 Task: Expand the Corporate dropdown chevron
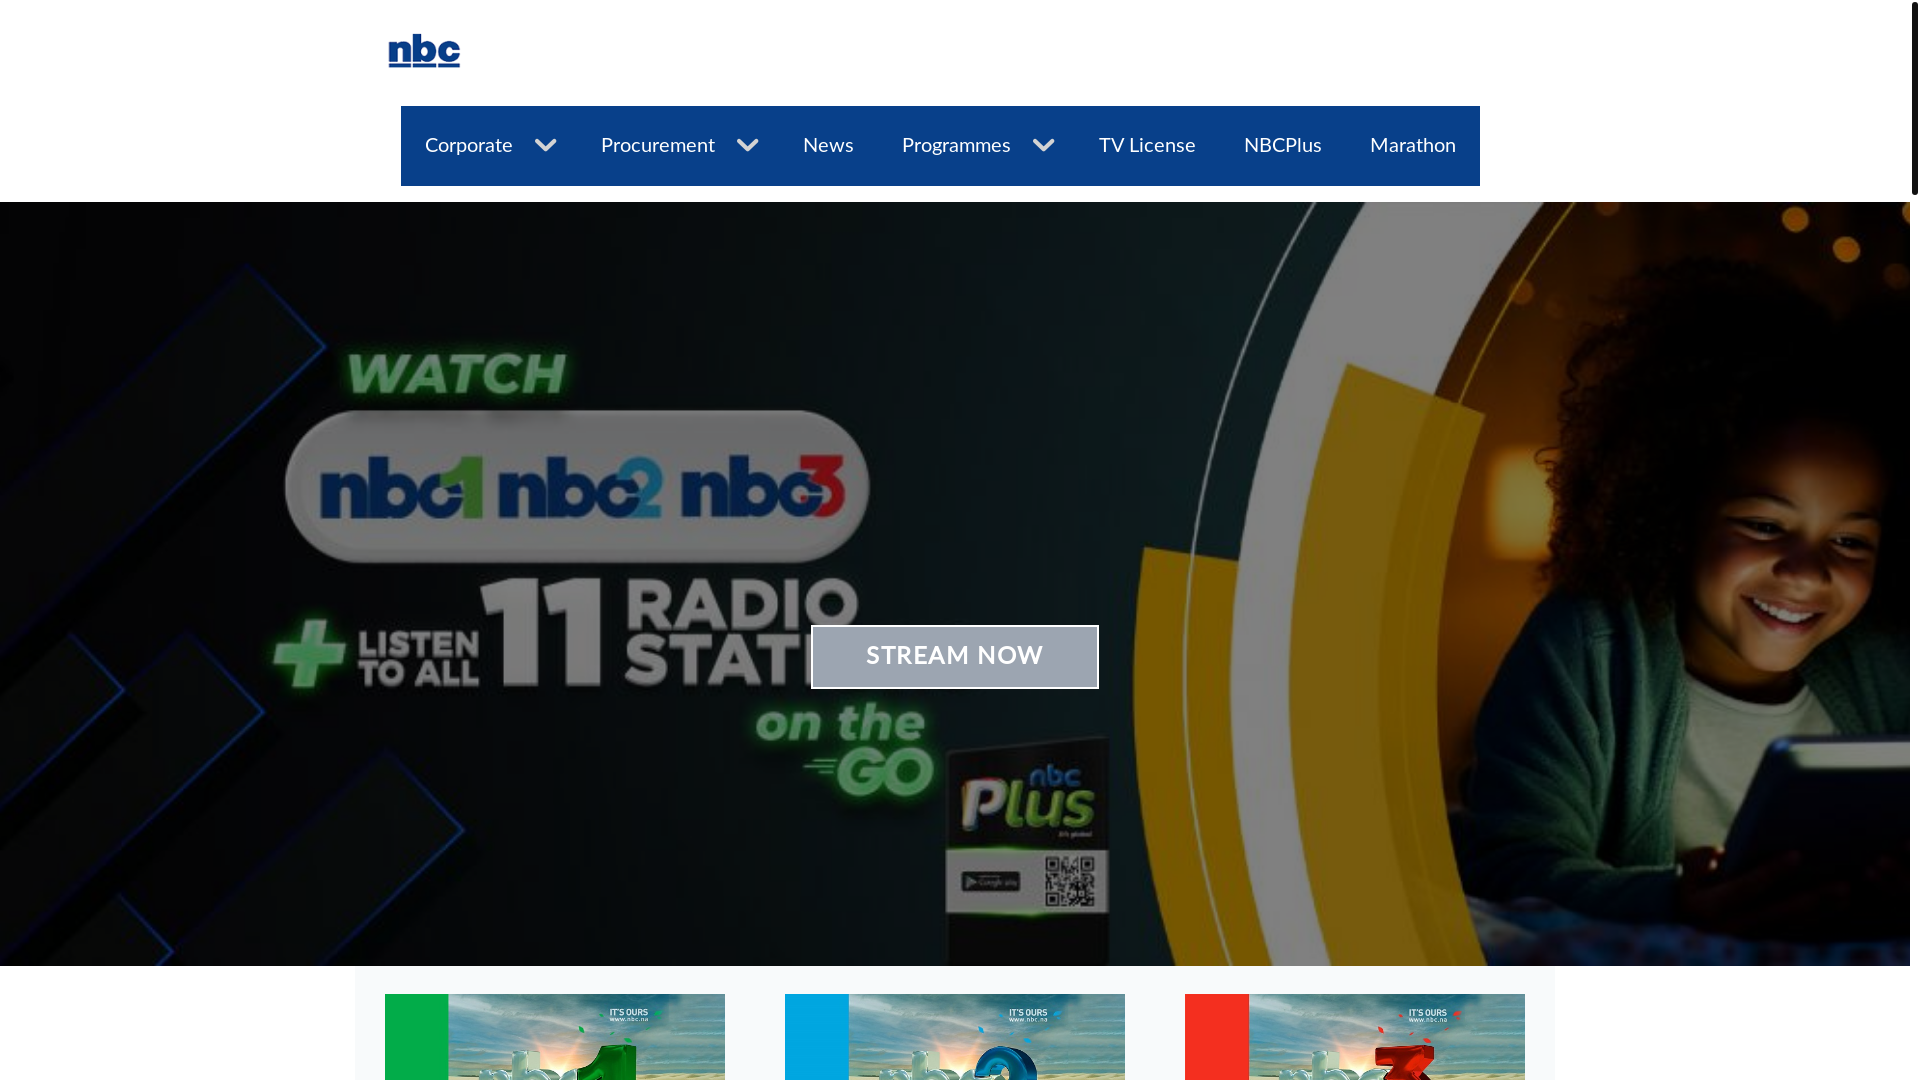pos(545,146)
